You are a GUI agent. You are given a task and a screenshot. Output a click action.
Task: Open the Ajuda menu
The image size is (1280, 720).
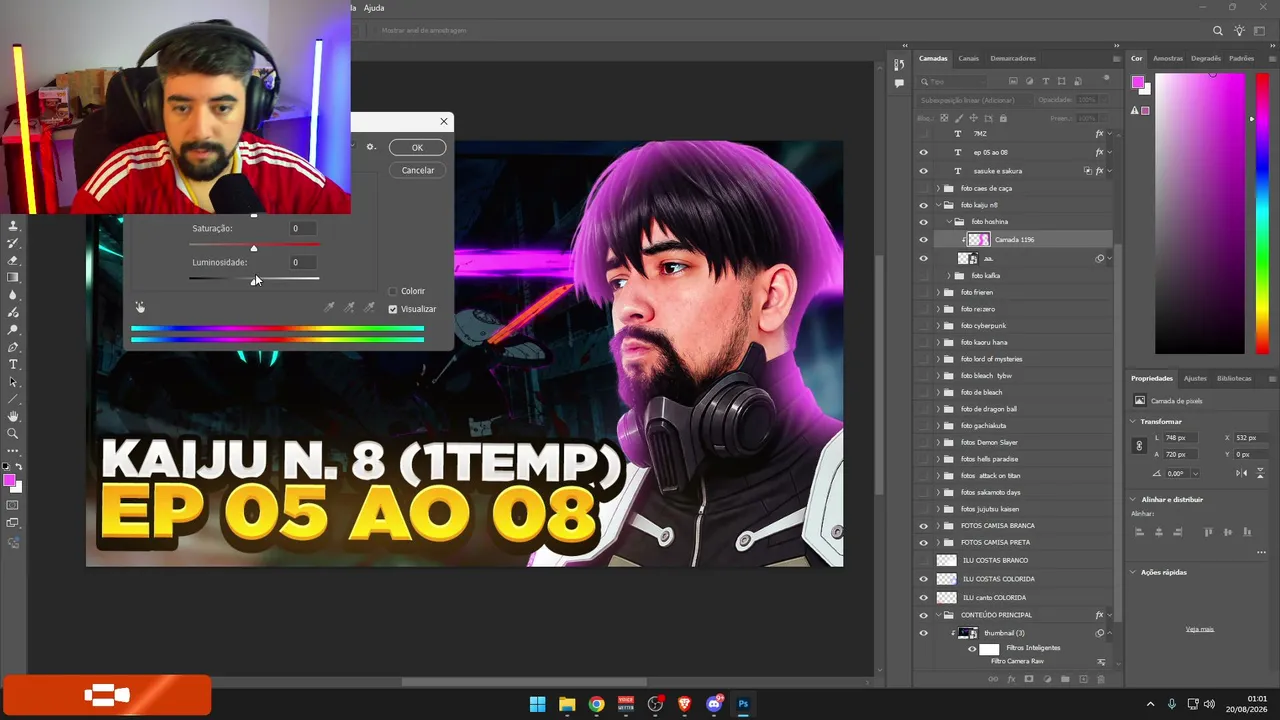(x=374, y=8)
